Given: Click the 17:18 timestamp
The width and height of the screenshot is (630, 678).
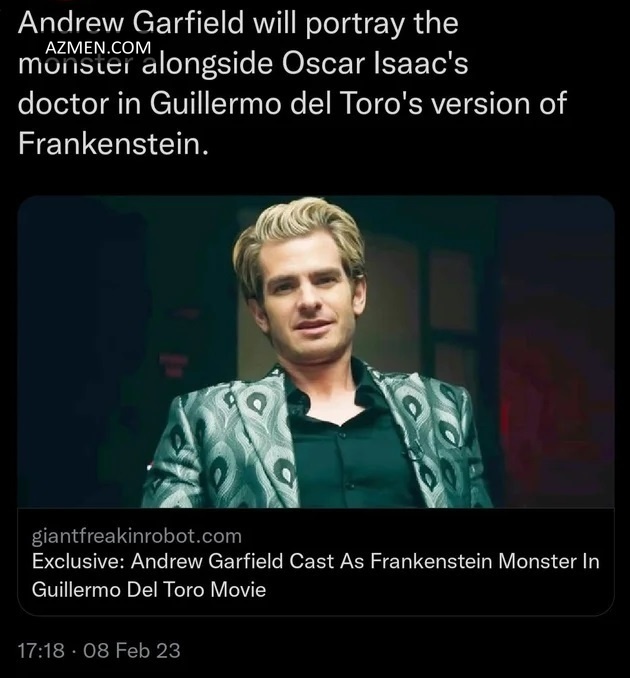Looking at the screenshot, I should point(41,651).
